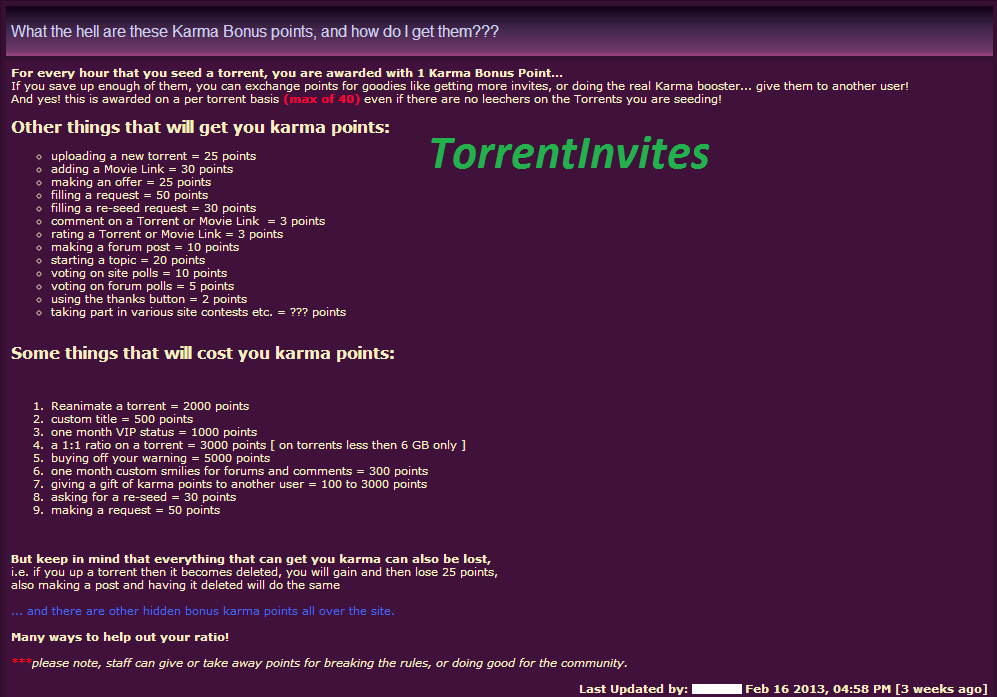Click 'asking for a re-seed = 30 points'

coord(143,497)
